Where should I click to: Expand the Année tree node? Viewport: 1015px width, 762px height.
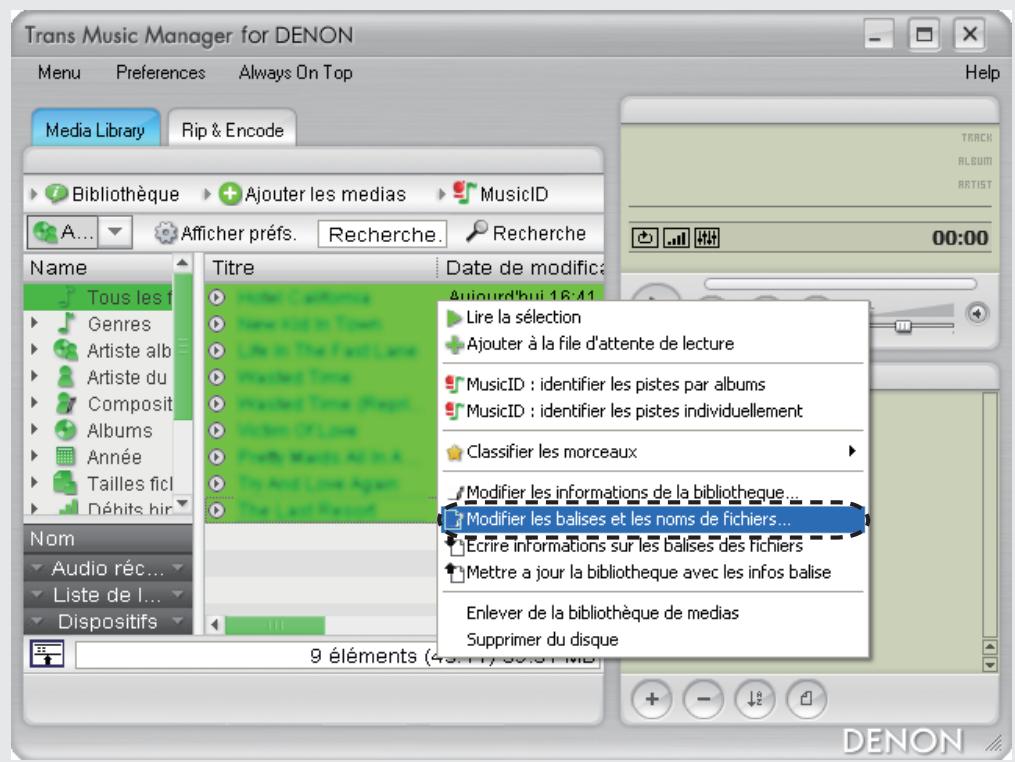tap(34, 455)
